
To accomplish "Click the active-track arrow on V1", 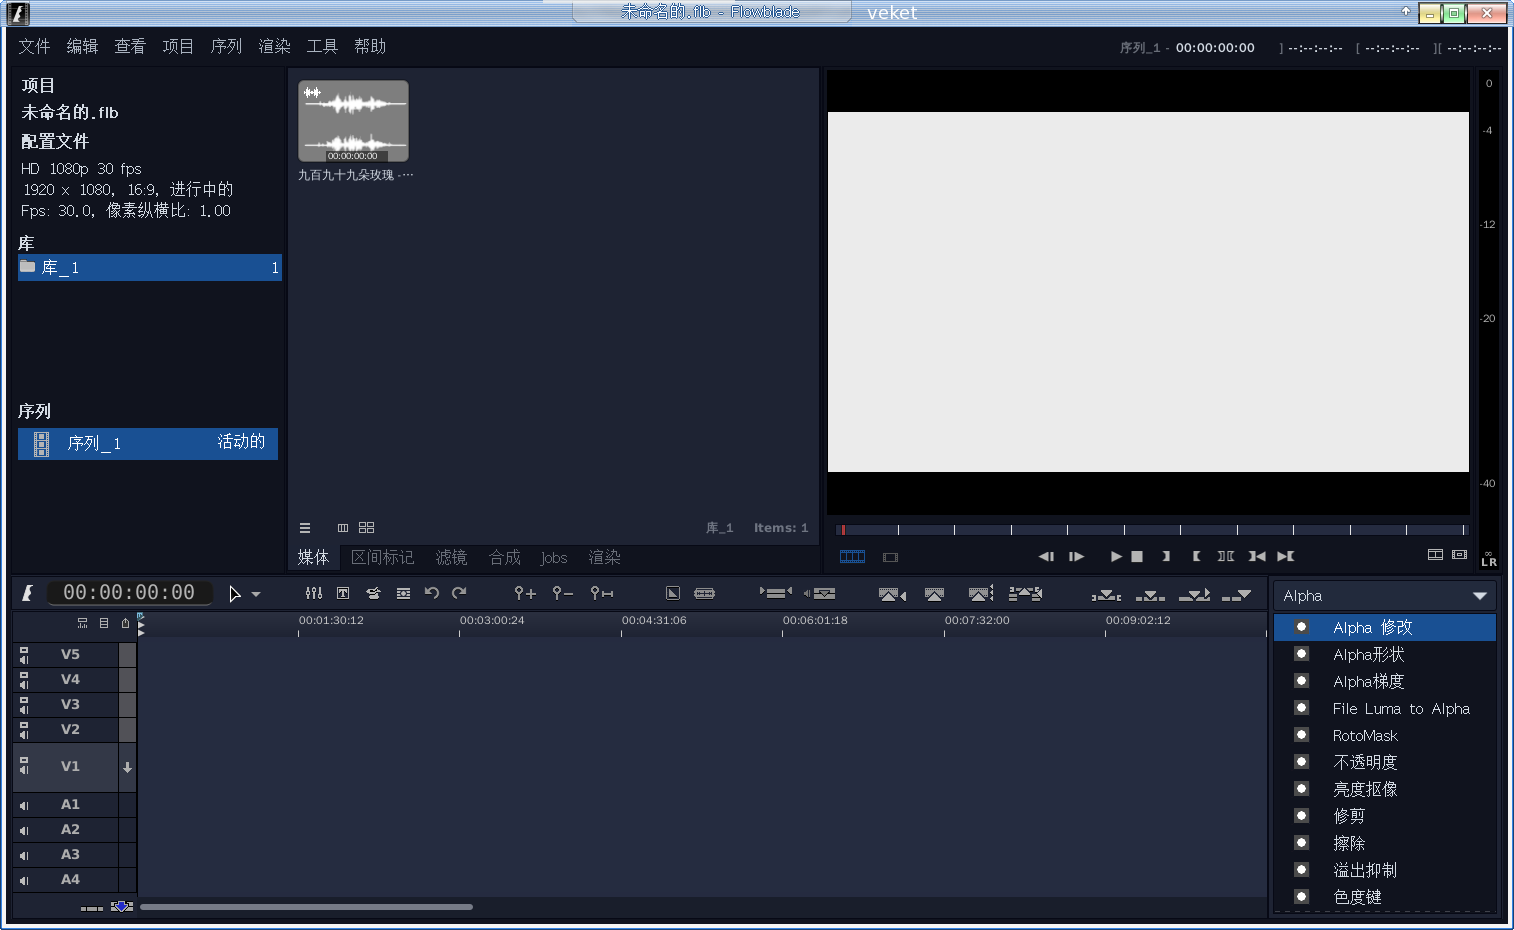I will [x=127, y=767].
